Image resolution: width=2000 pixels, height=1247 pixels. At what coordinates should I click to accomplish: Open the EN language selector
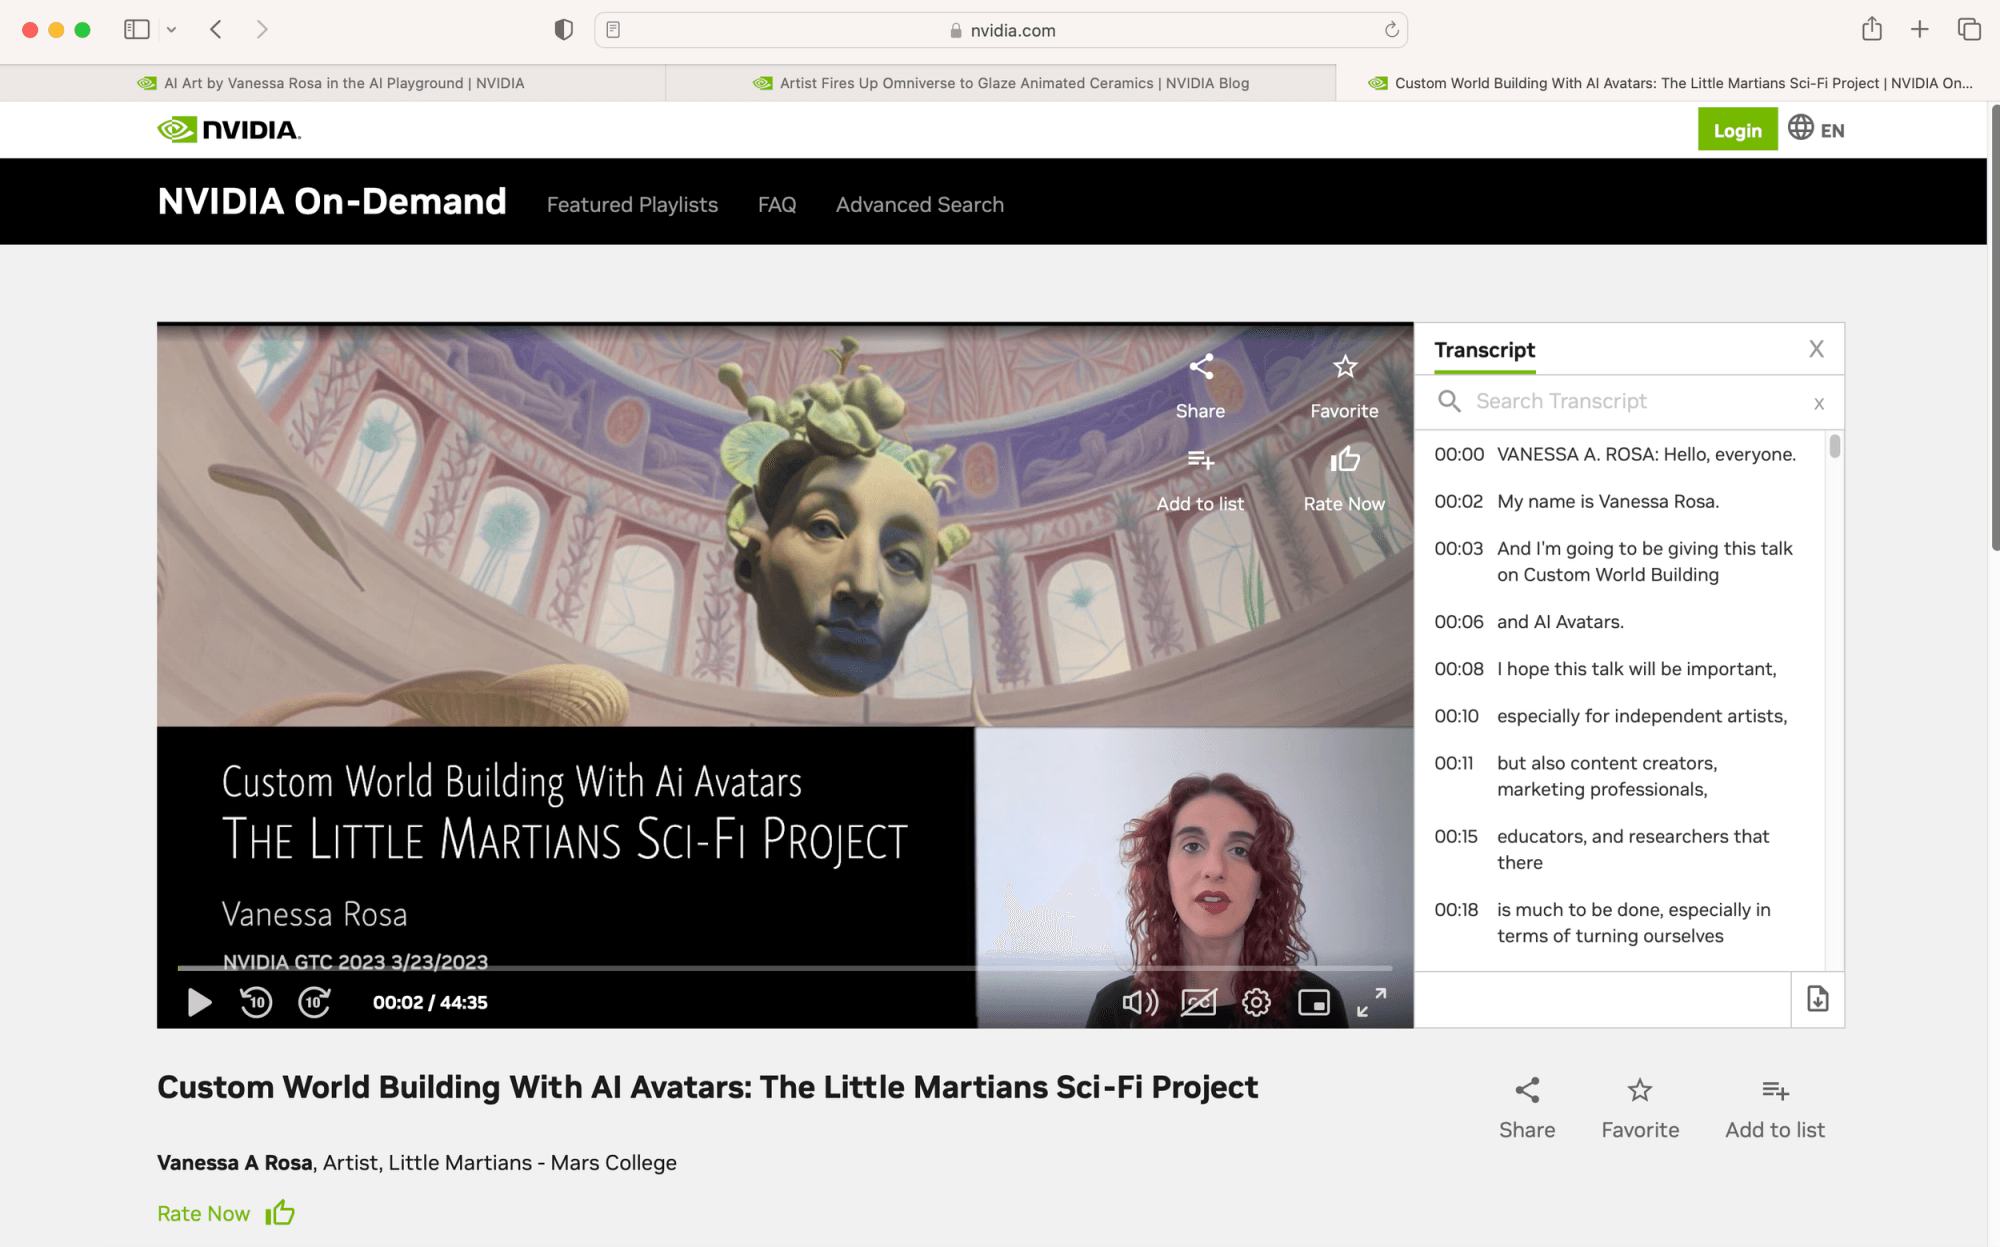point(1816,129)
